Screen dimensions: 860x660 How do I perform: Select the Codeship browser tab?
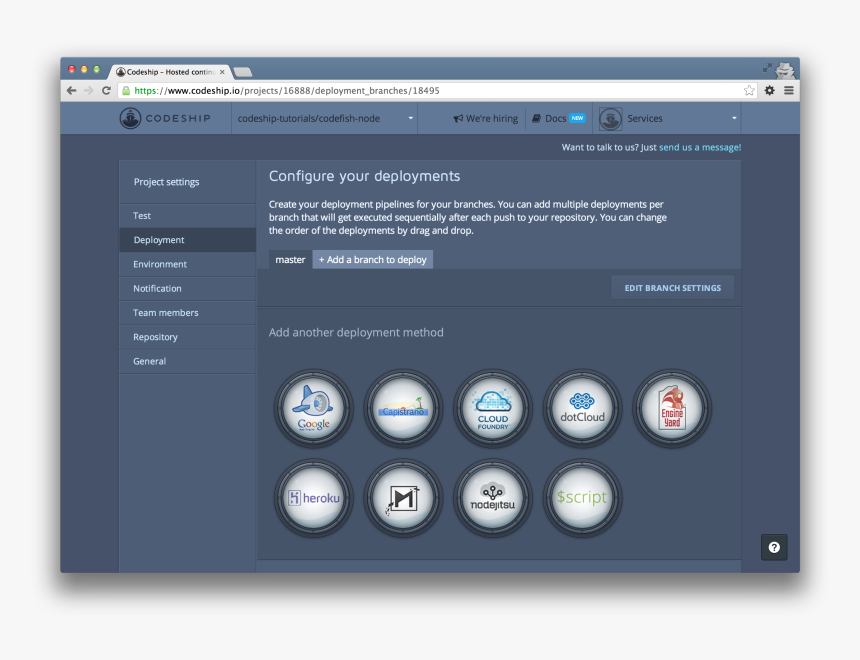[x=170, y=72]
